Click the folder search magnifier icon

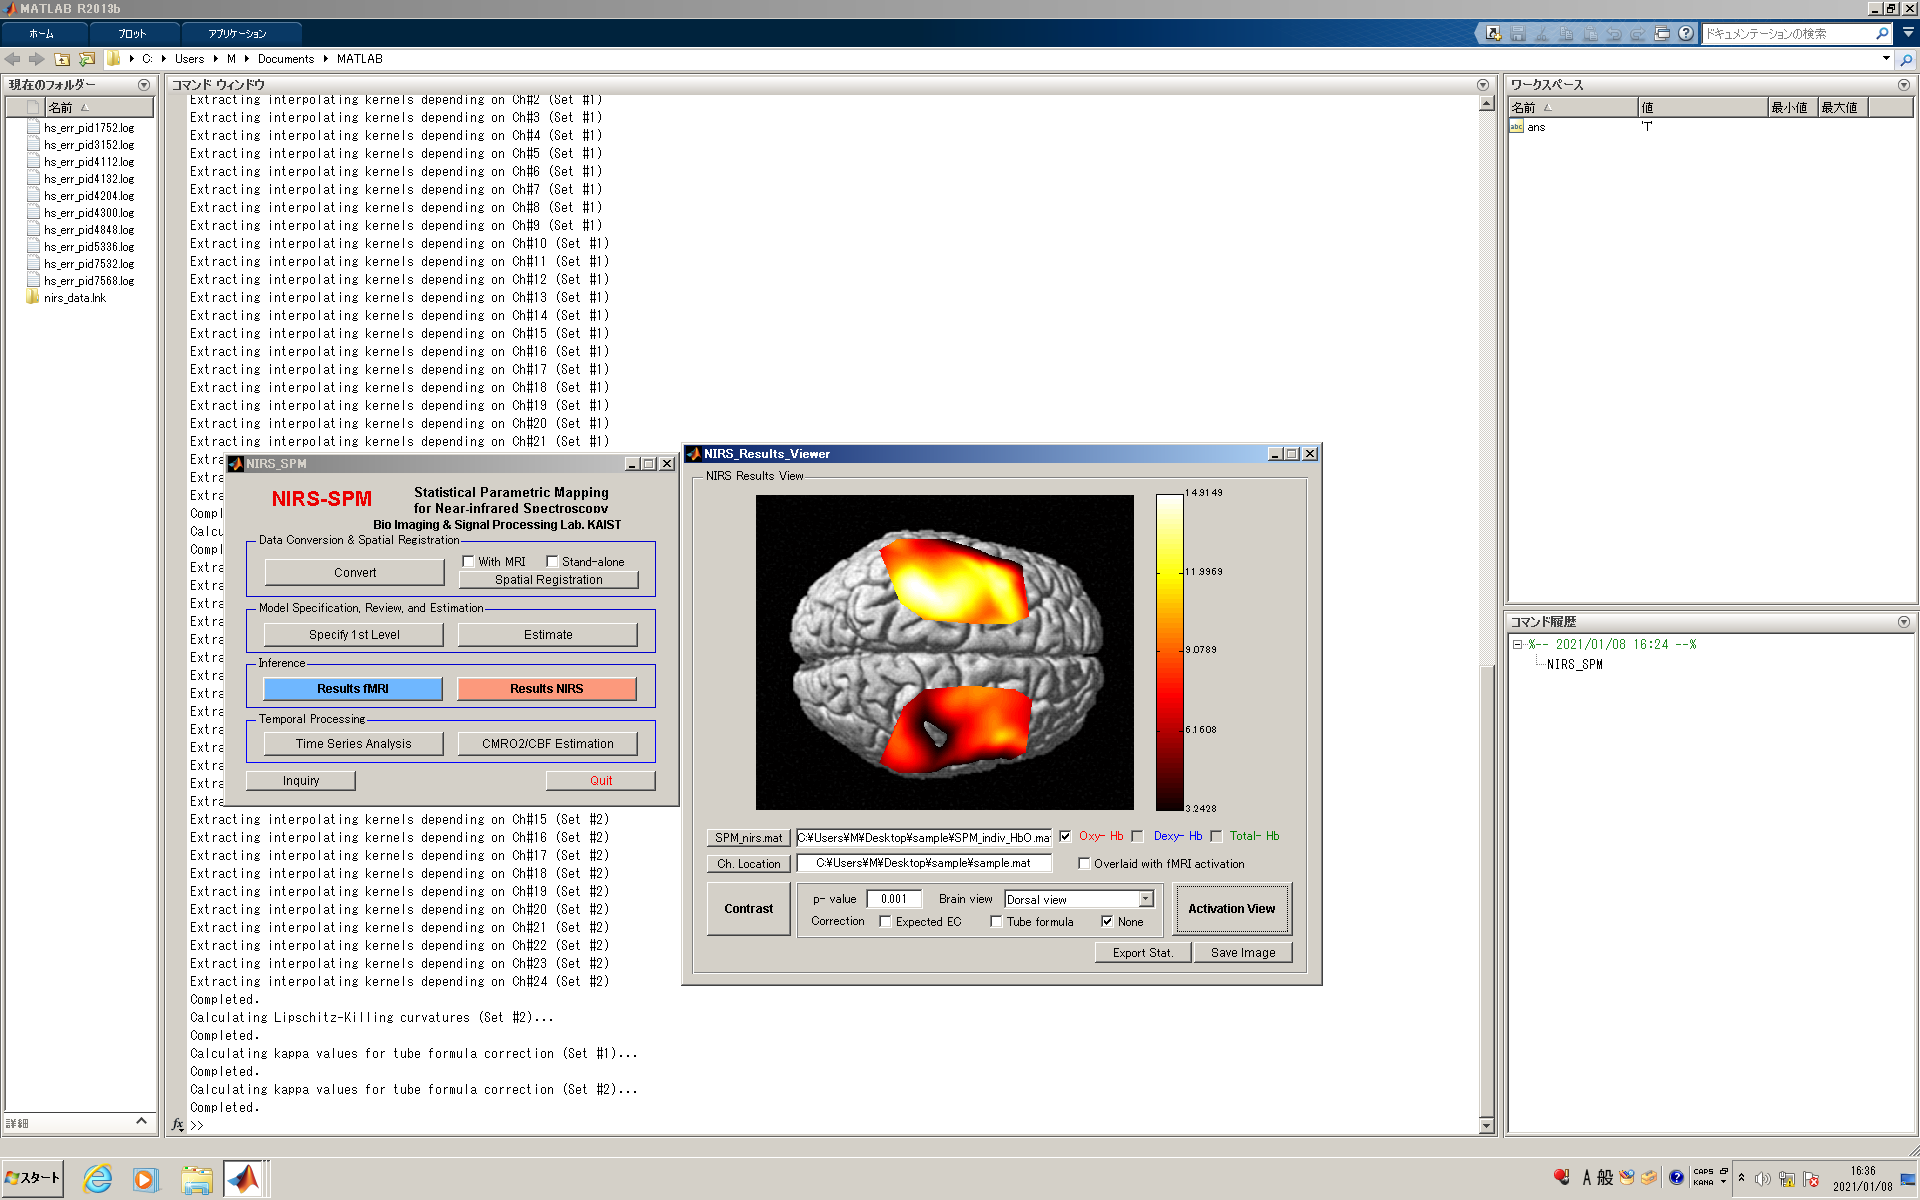[1906, 59]
